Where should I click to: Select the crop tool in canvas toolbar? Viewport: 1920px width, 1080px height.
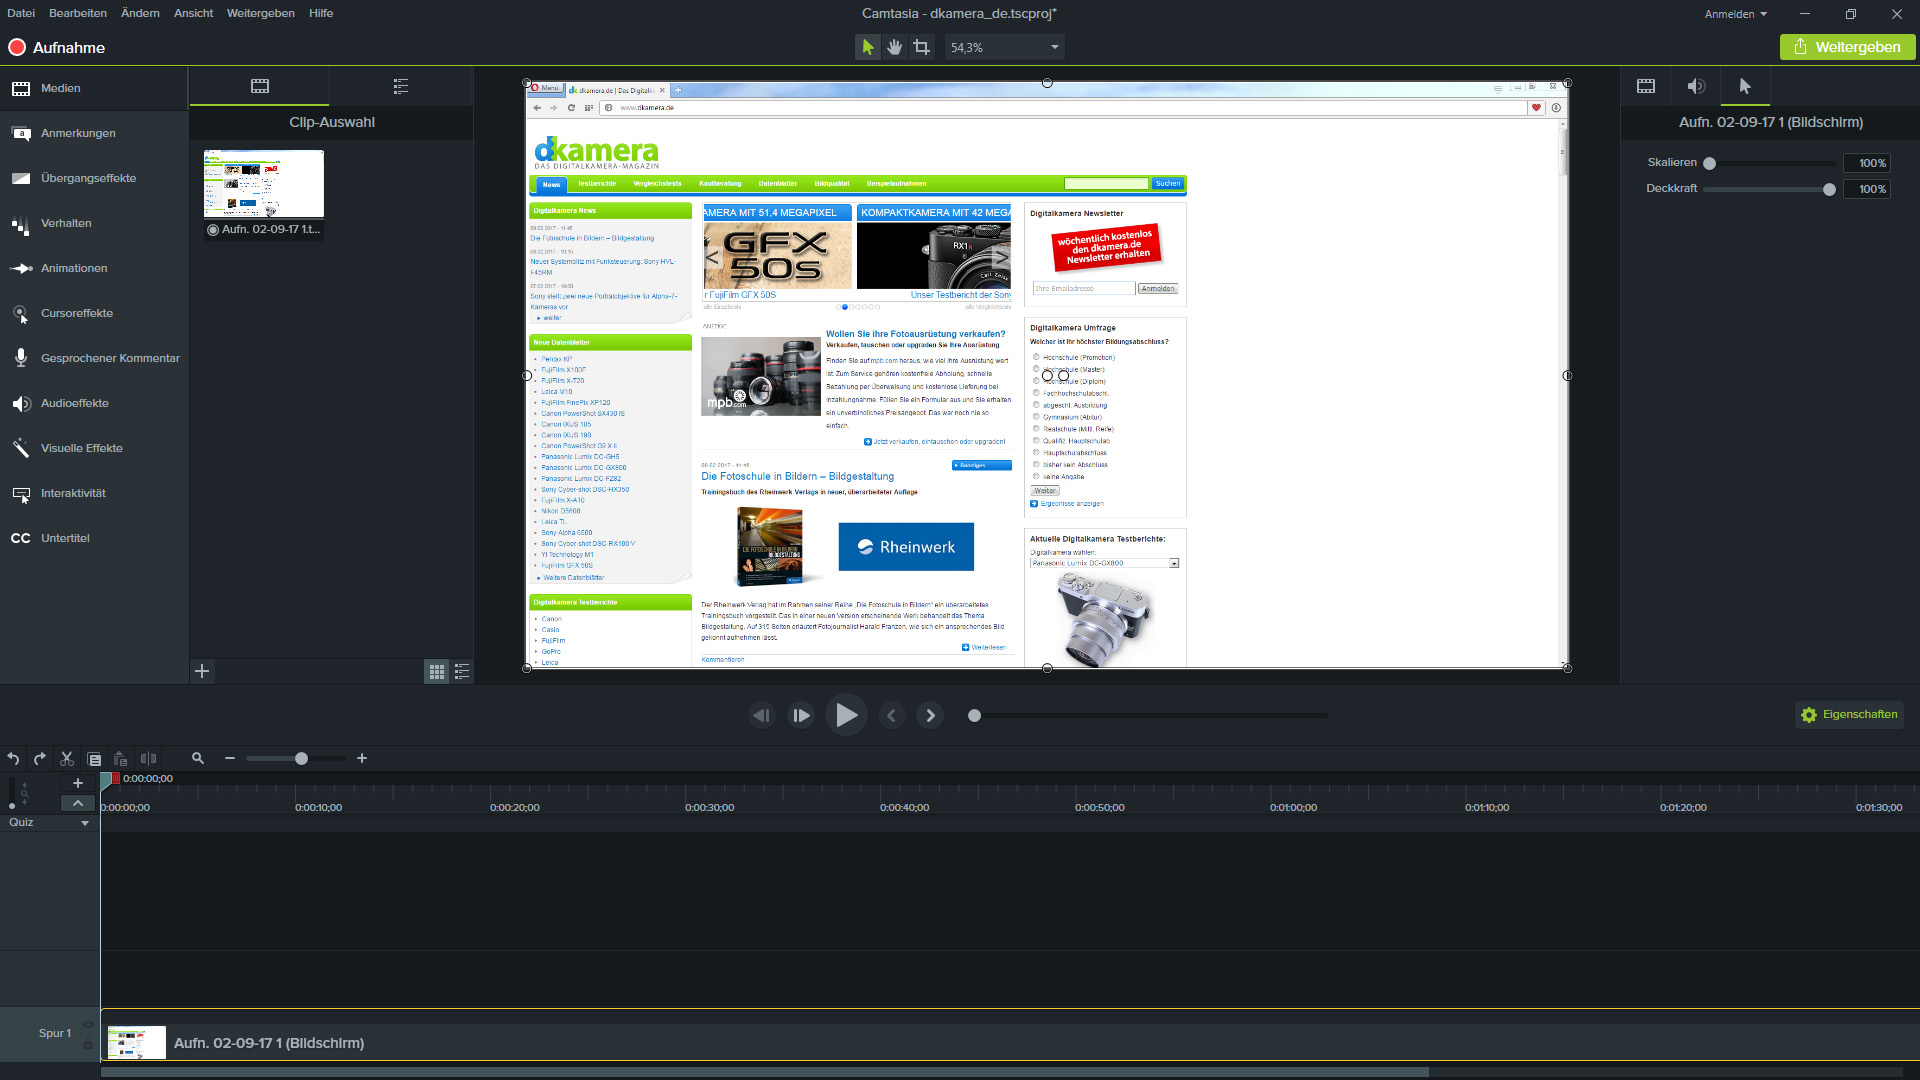921,47
